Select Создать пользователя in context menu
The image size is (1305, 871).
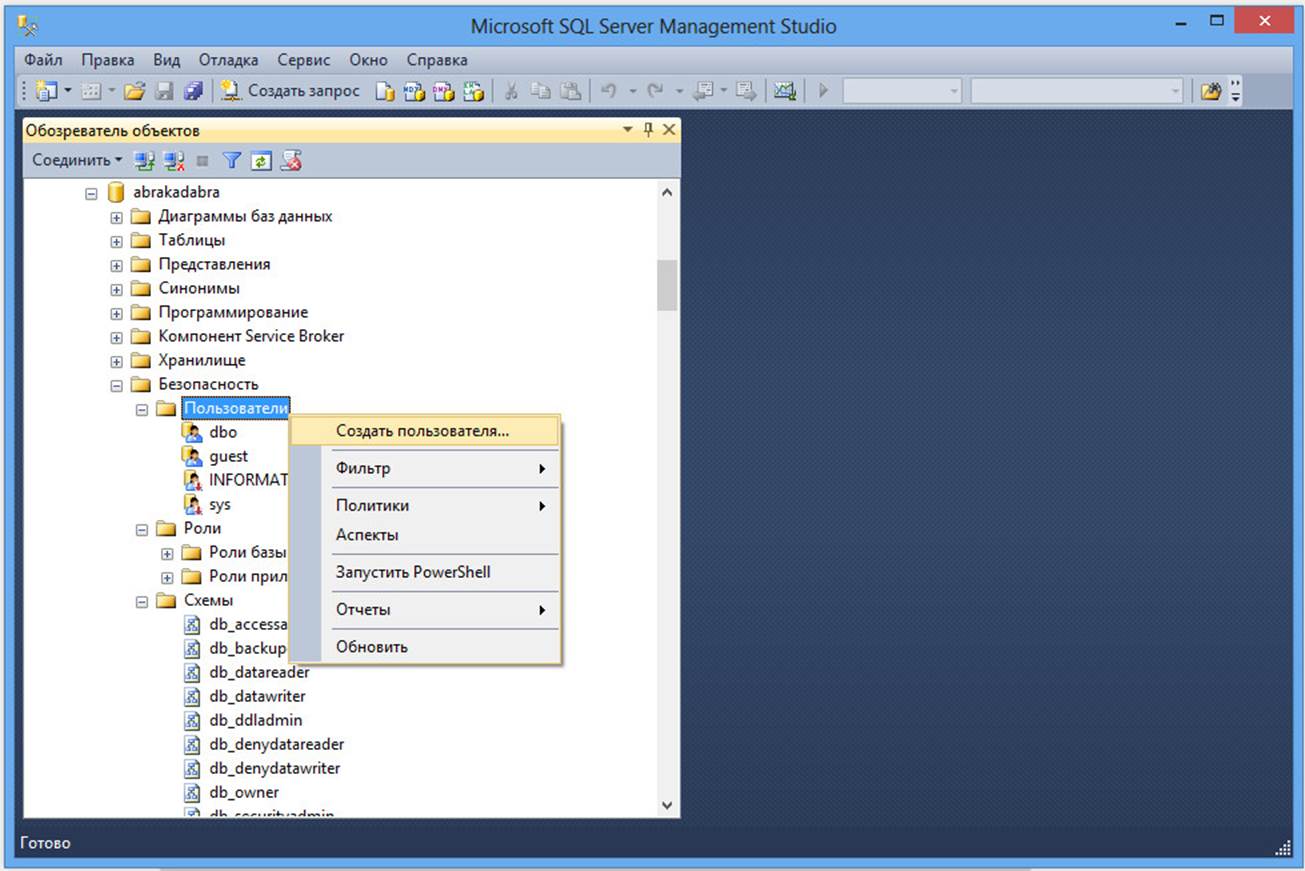(422, 431)
